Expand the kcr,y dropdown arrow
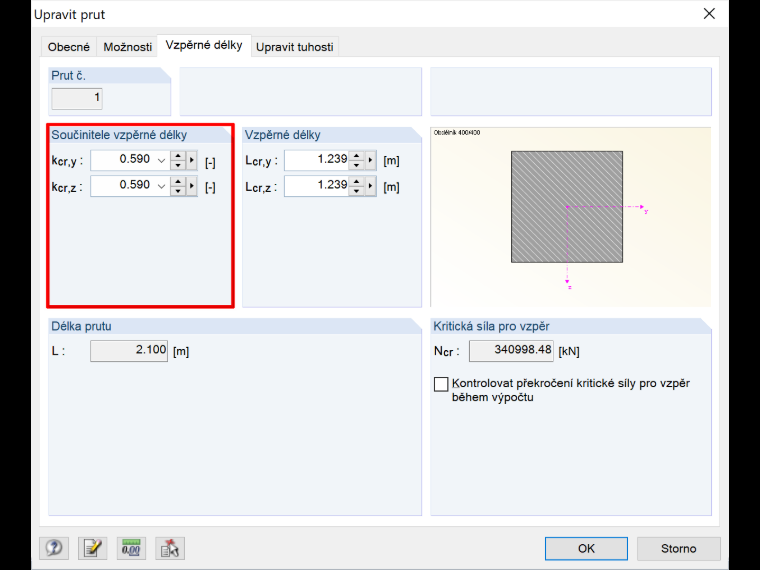 [161, 160]
